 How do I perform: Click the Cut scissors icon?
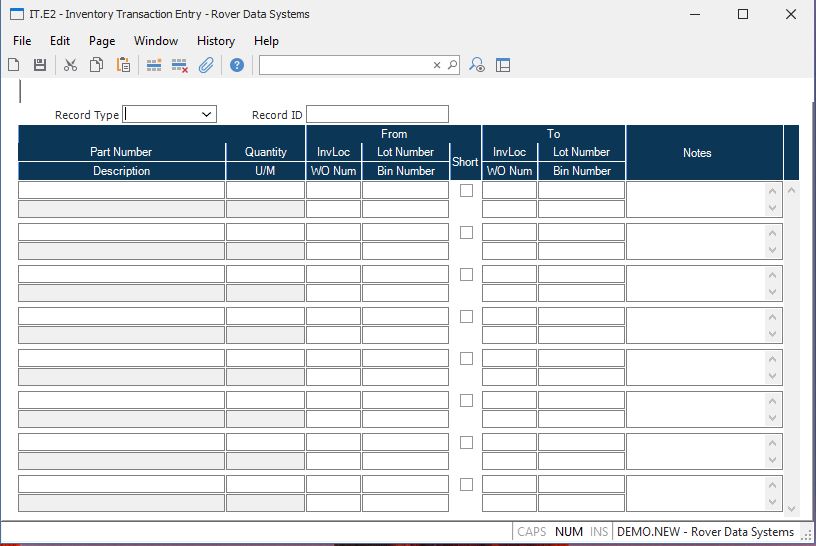click(x=70, y=65)
